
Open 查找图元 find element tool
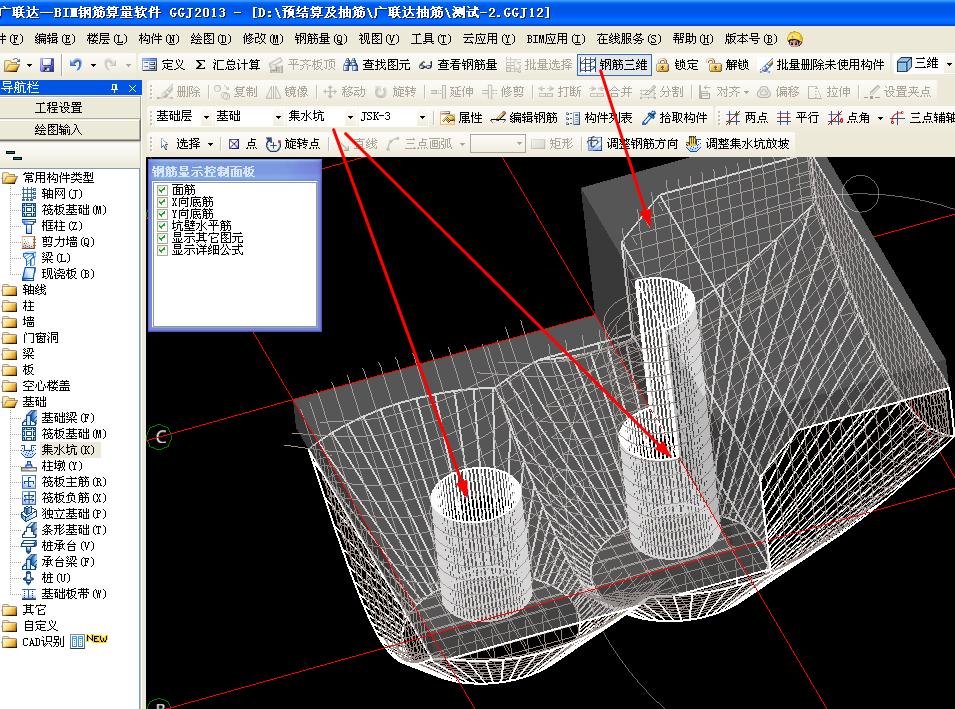coord(376,65)
